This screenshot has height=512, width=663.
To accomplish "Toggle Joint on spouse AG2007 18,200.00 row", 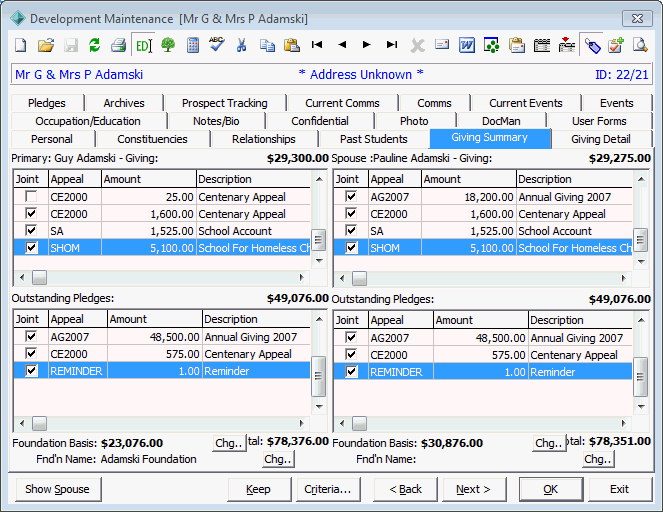I will pyautogui.click(x=351, y=197).
